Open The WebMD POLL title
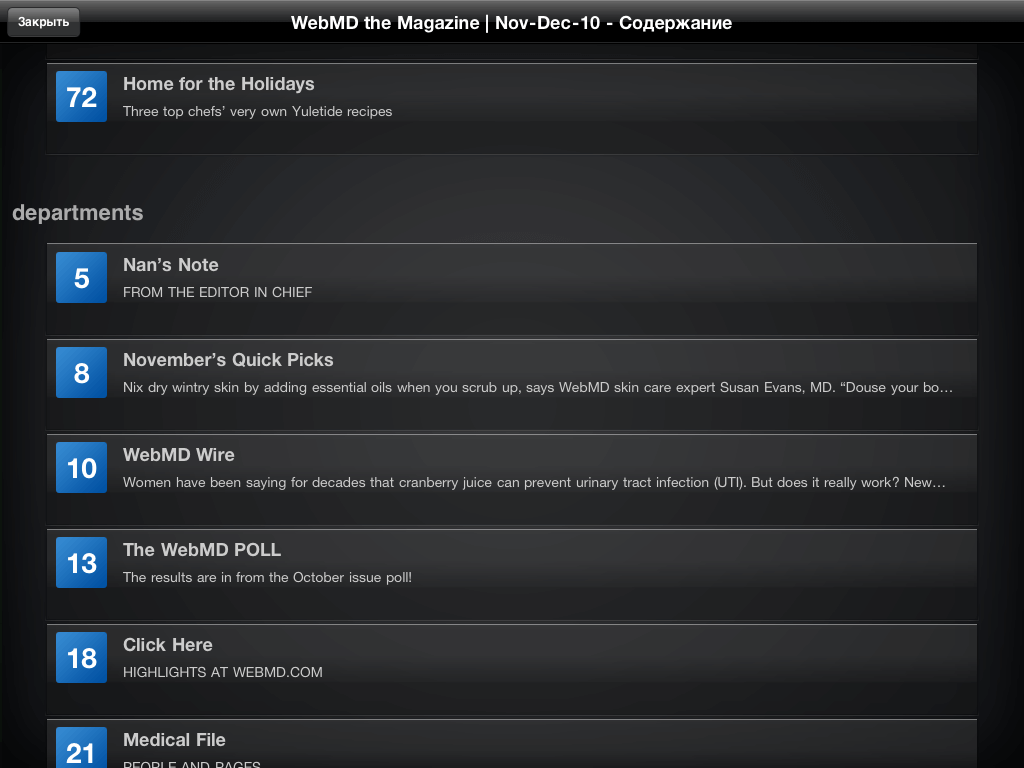The width and height of the screenshot is (1024, 768). pos(202,550)
